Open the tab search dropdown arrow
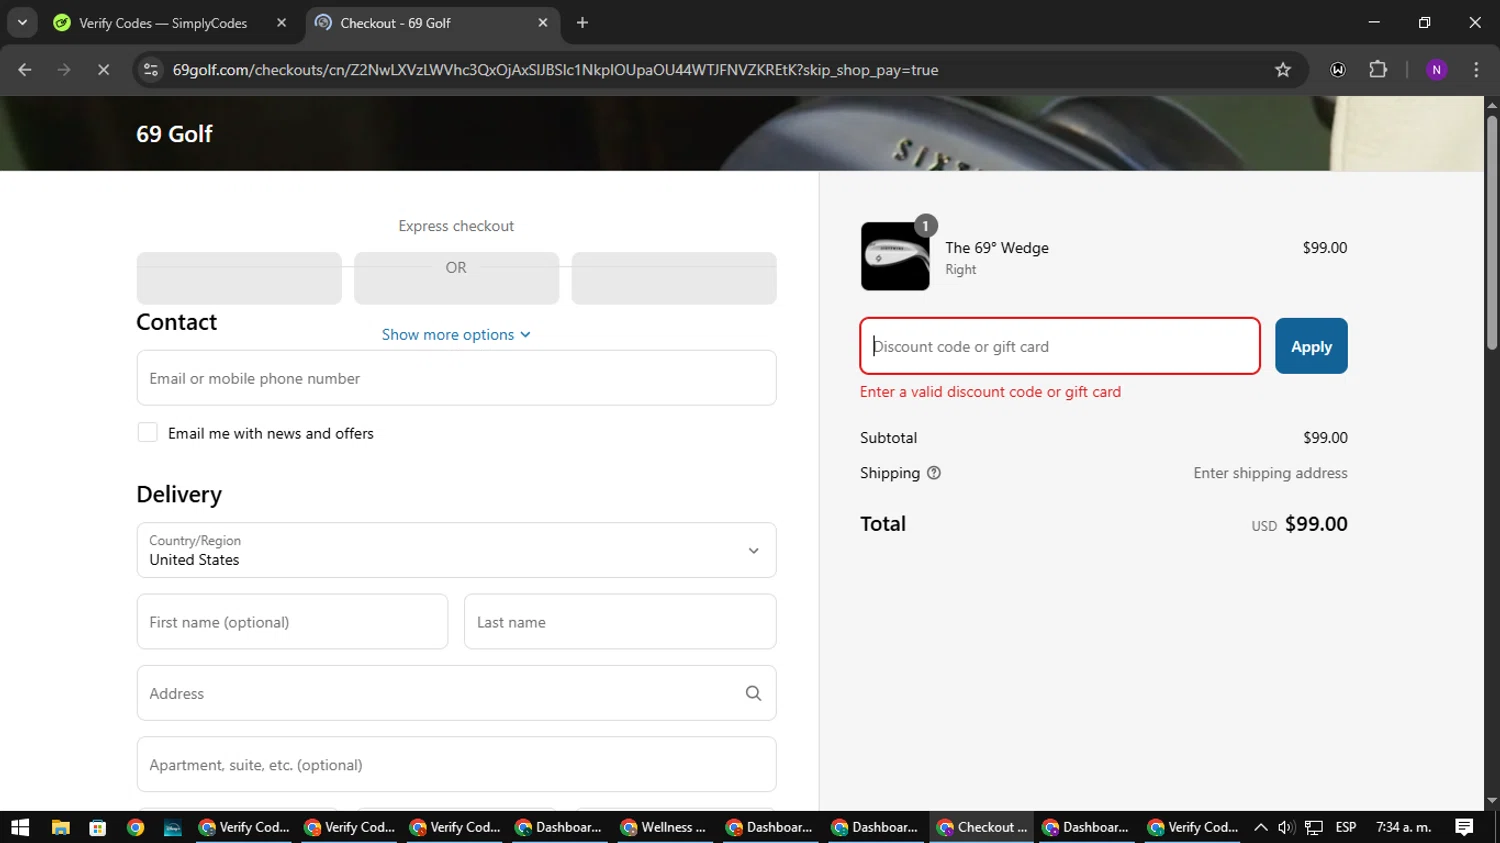 point(22,22)
